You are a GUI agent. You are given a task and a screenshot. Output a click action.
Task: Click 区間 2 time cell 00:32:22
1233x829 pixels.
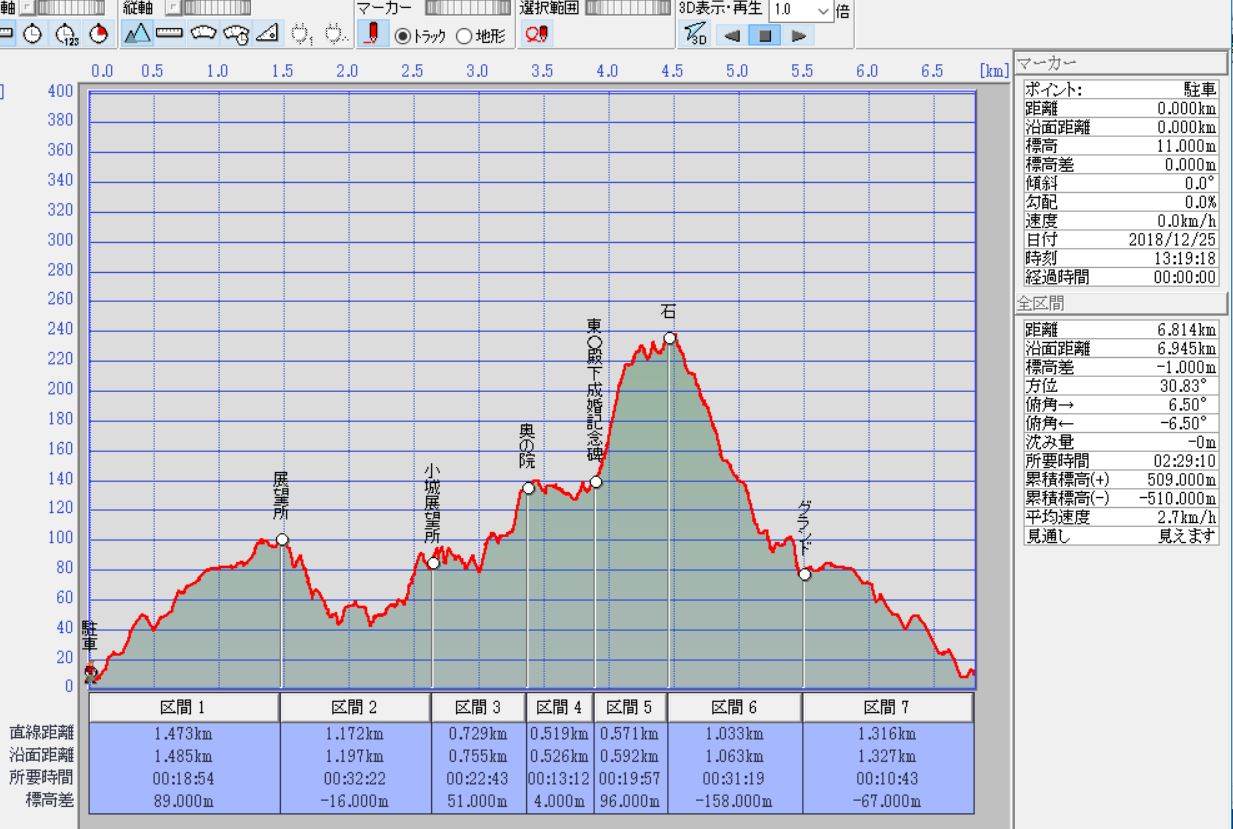point(355,779)
